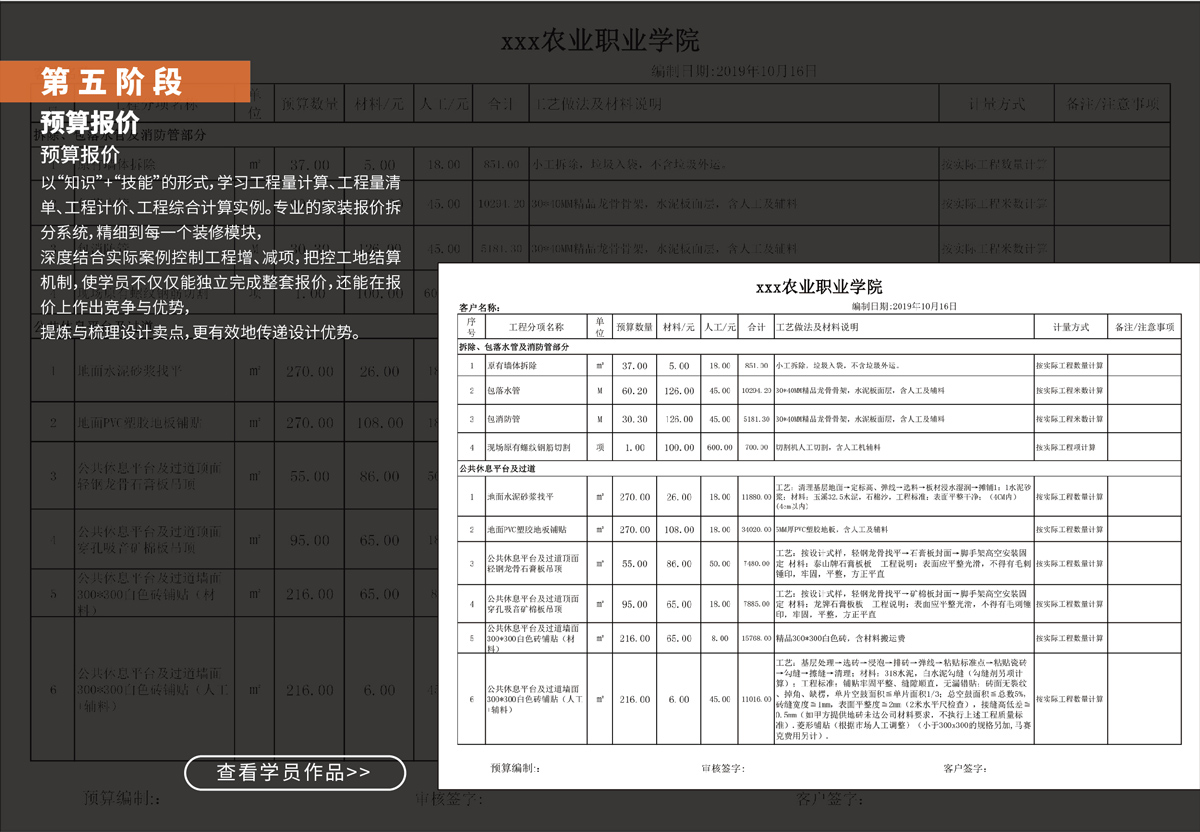Click the 白色砖铺贴(人工+辅料) item name
Image resolution: width=1200 pixels, height=832 pixels.
coord(533,704)
